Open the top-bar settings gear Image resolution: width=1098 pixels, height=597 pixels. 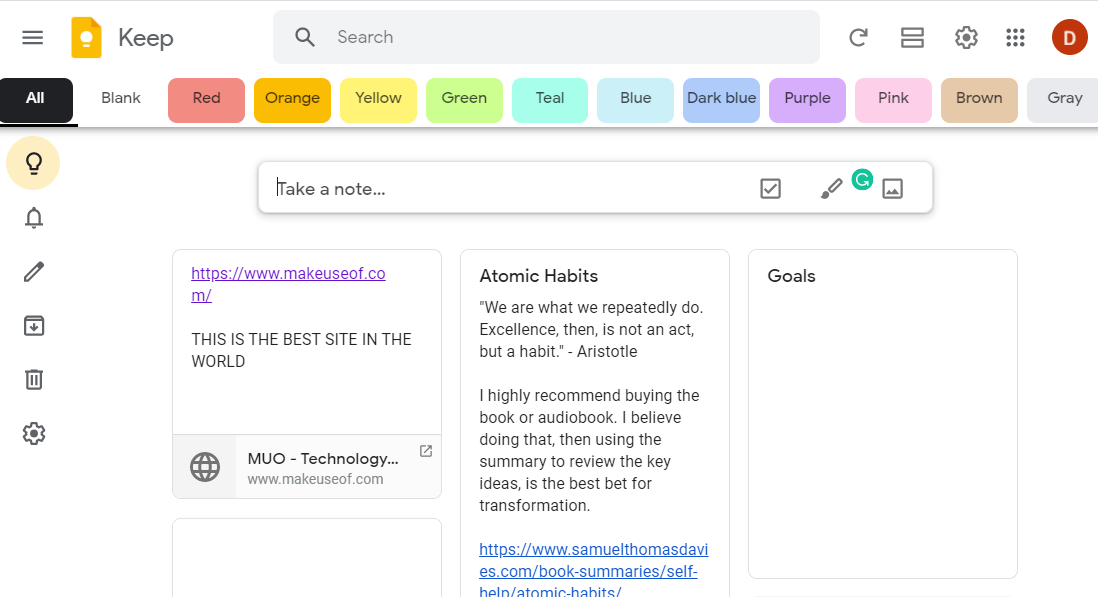(966, 37)
